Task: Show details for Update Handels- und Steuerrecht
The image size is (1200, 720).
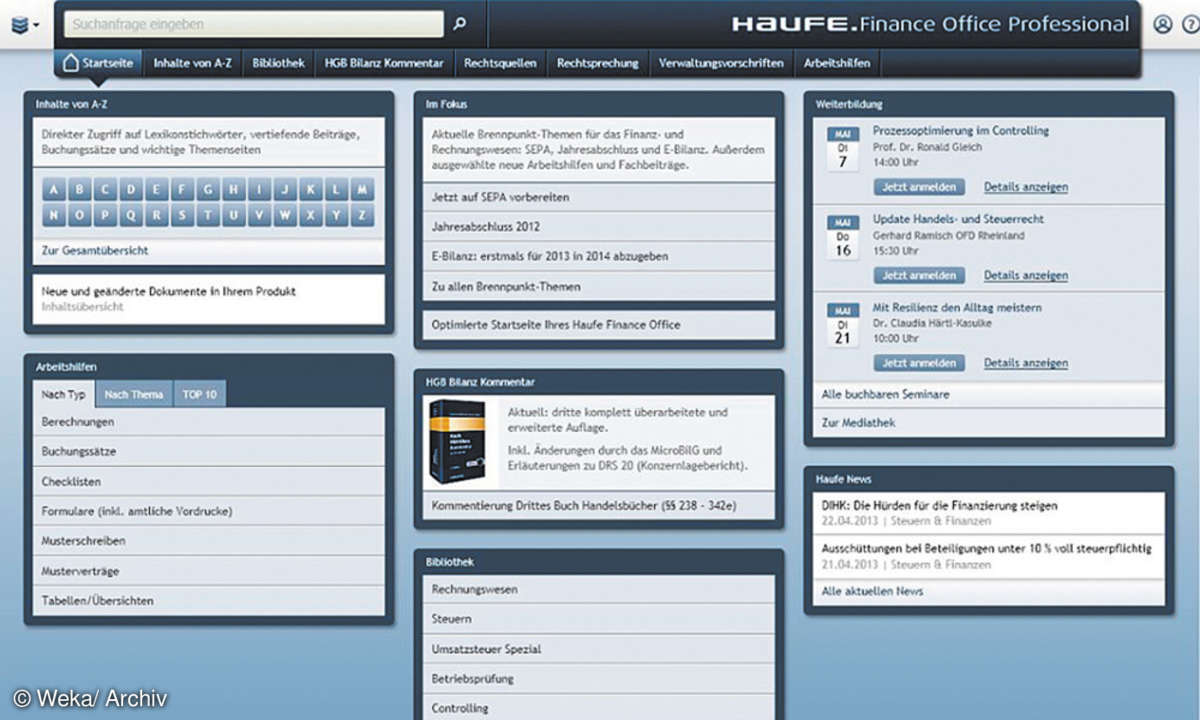Action: click(1026, 275)
